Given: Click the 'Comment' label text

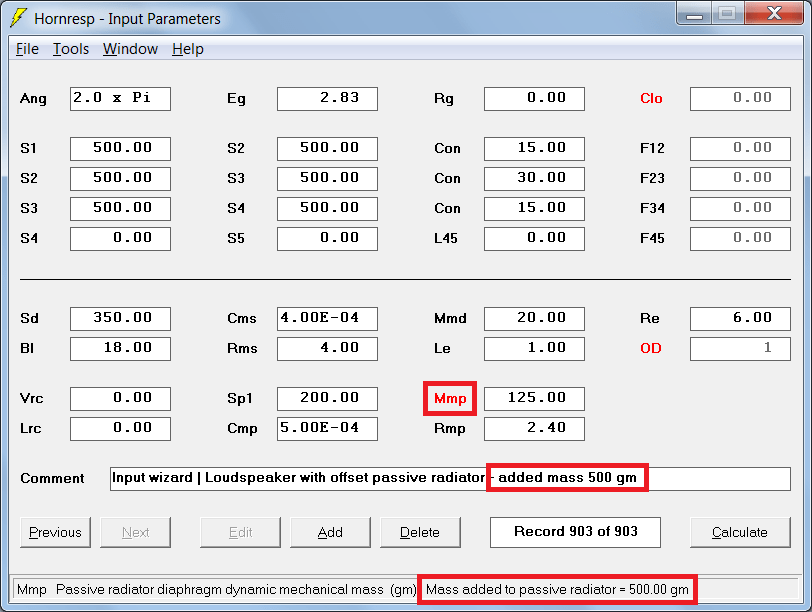Looking at the screenshot, I should tap(52, 478).
